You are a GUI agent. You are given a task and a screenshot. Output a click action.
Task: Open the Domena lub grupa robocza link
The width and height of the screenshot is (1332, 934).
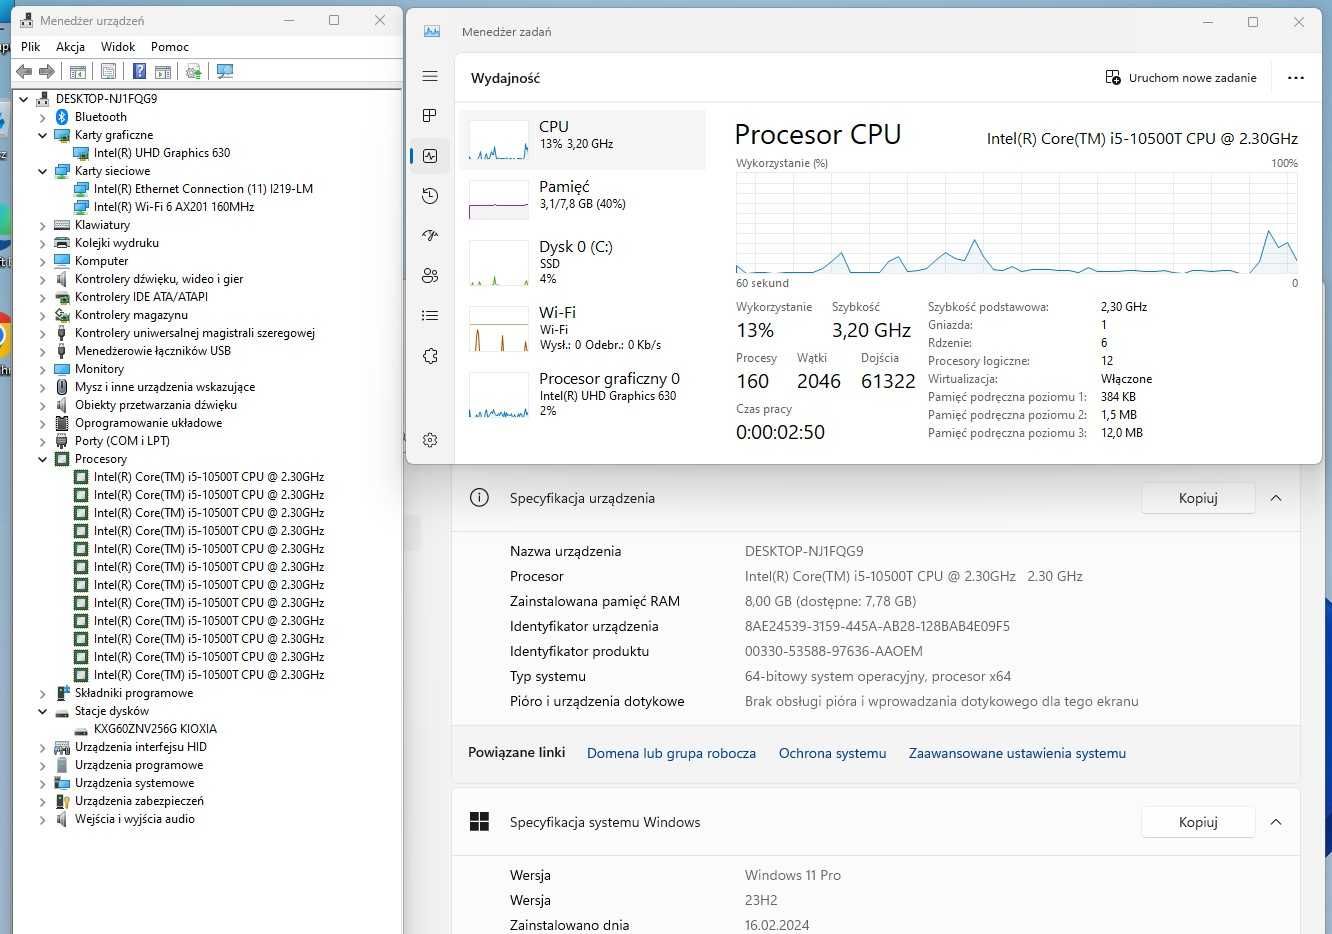point(671,753)
